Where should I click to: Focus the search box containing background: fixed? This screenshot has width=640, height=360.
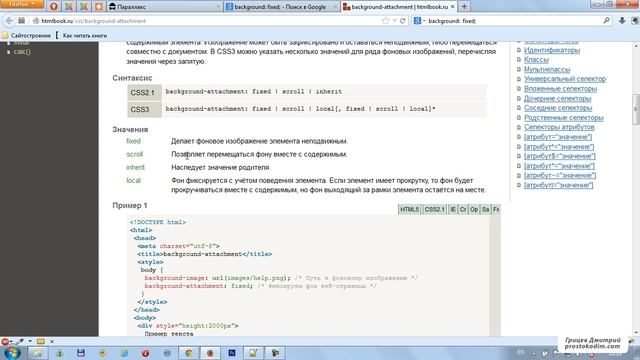point(513,20)
